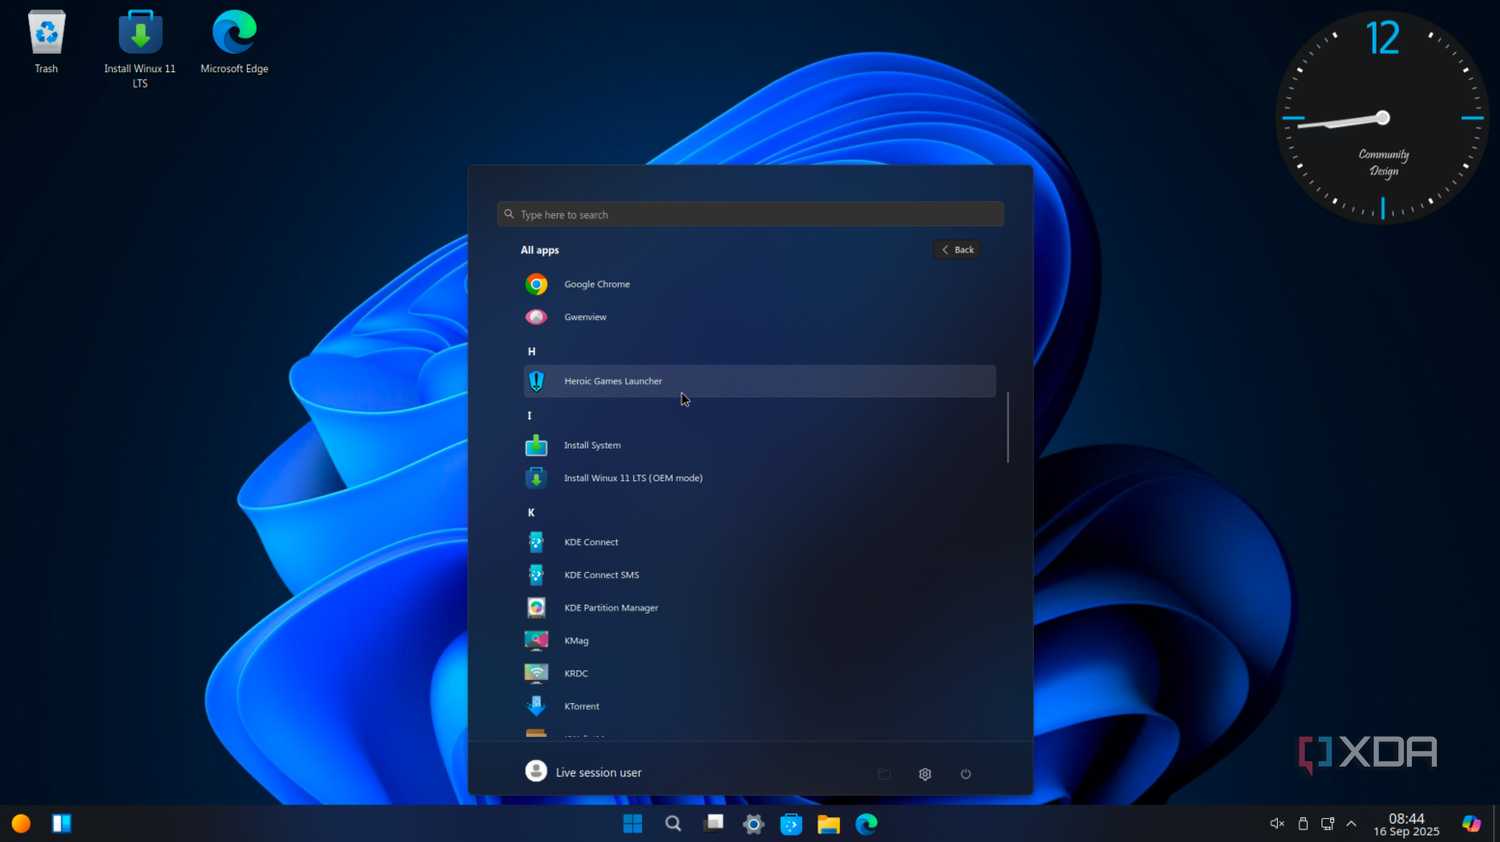Click the Google Chrome app name

(x=597, y=284)
